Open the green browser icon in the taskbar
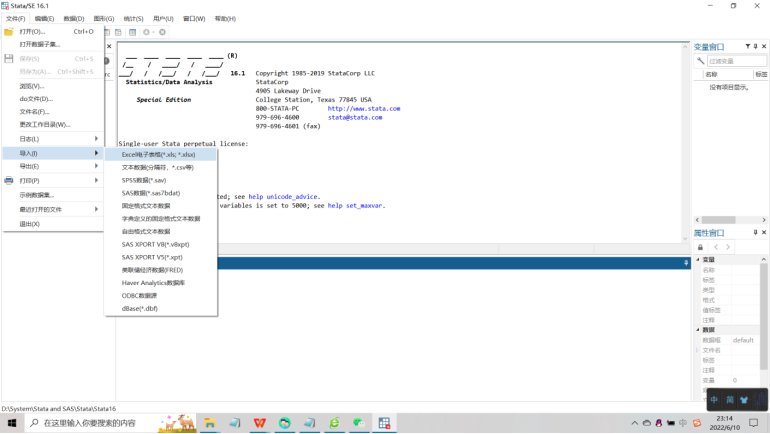This screenshot has width=770, height=434. tap(334, 423)
